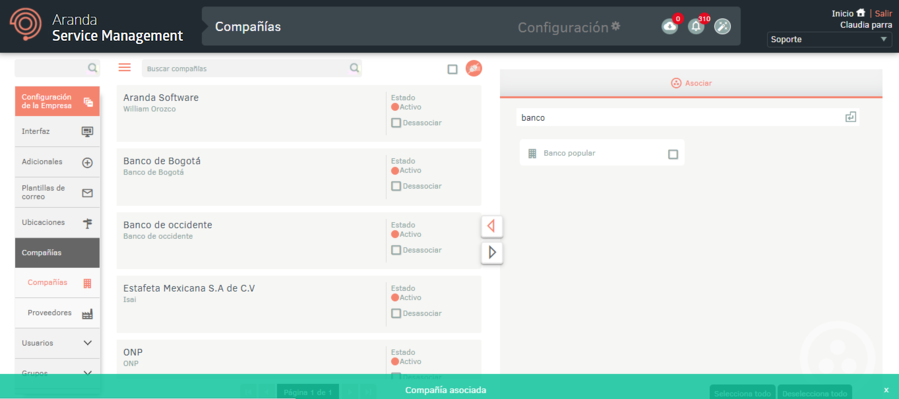Click William Orozco under Aranda Software

click(x=149, y=109)
